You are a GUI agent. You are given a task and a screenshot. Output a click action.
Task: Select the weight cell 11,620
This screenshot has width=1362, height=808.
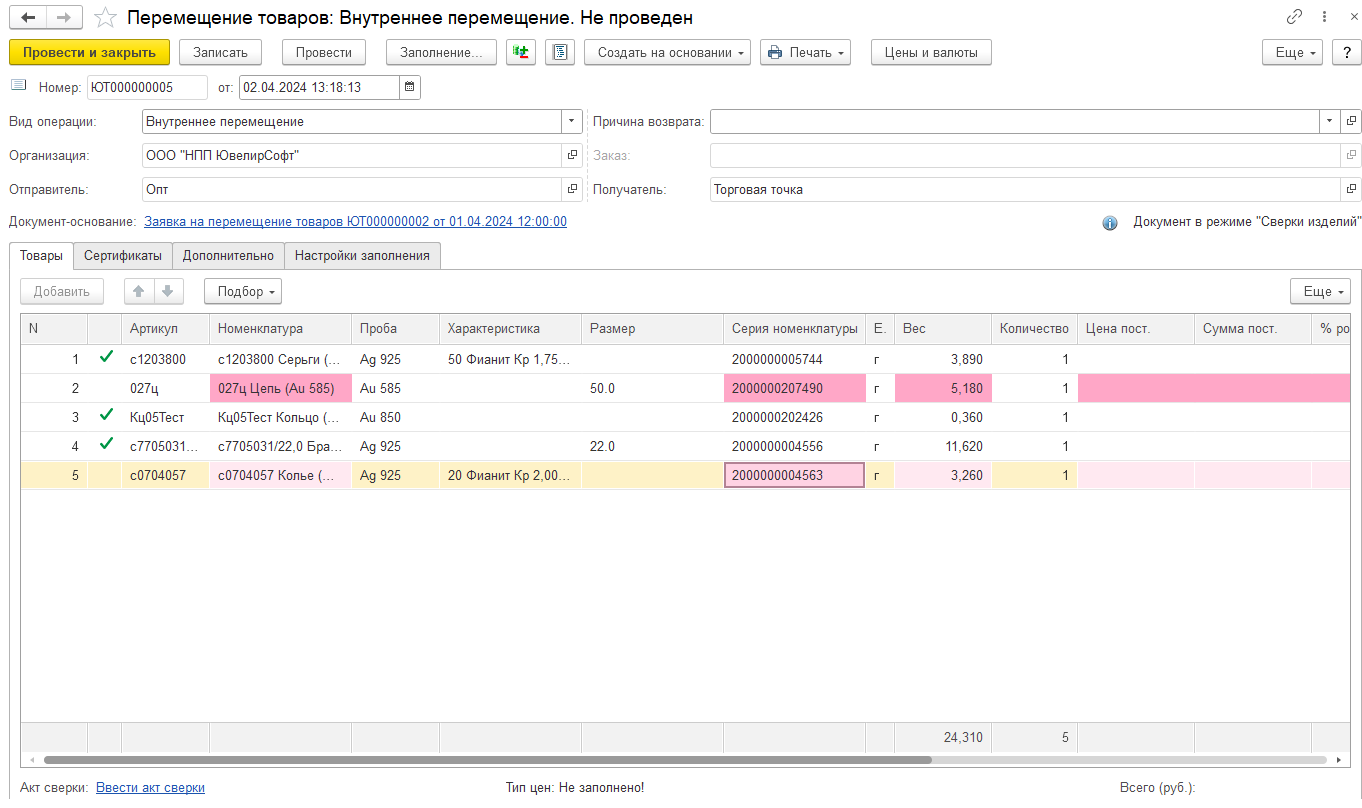click(x=942, y=446)
